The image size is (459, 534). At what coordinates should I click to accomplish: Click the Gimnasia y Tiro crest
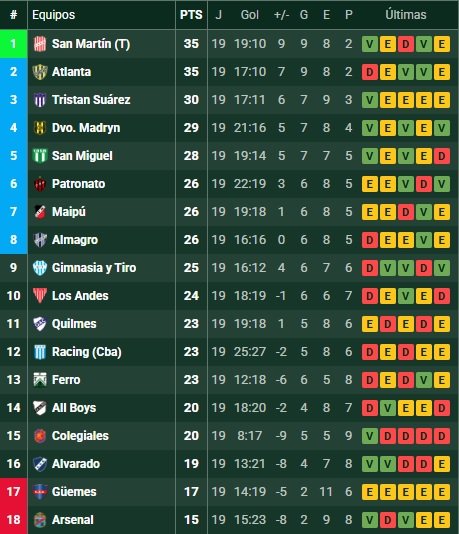point(40,268)
